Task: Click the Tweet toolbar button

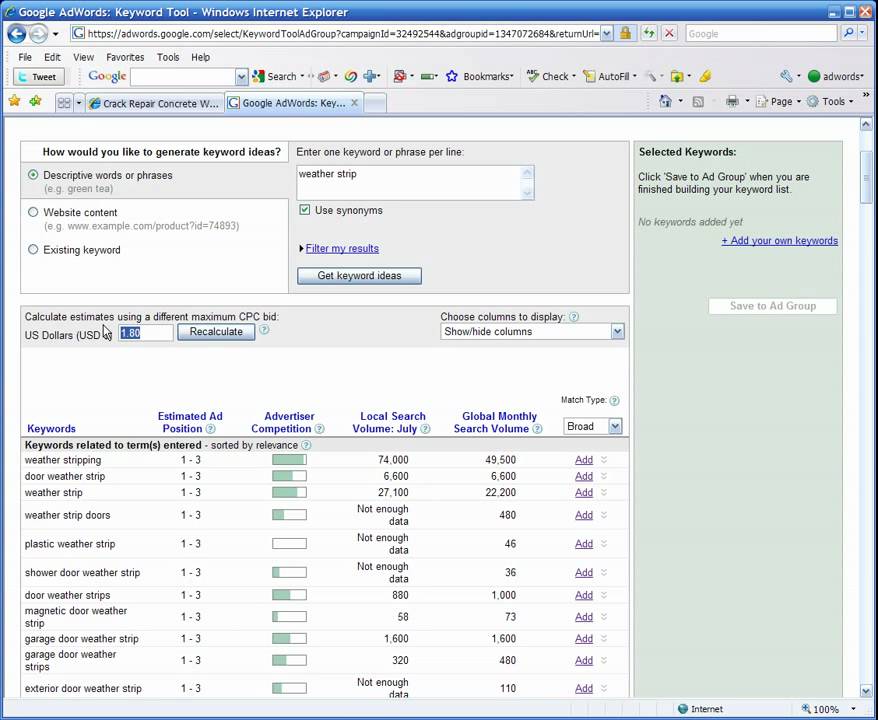Action: pos(39,77)
